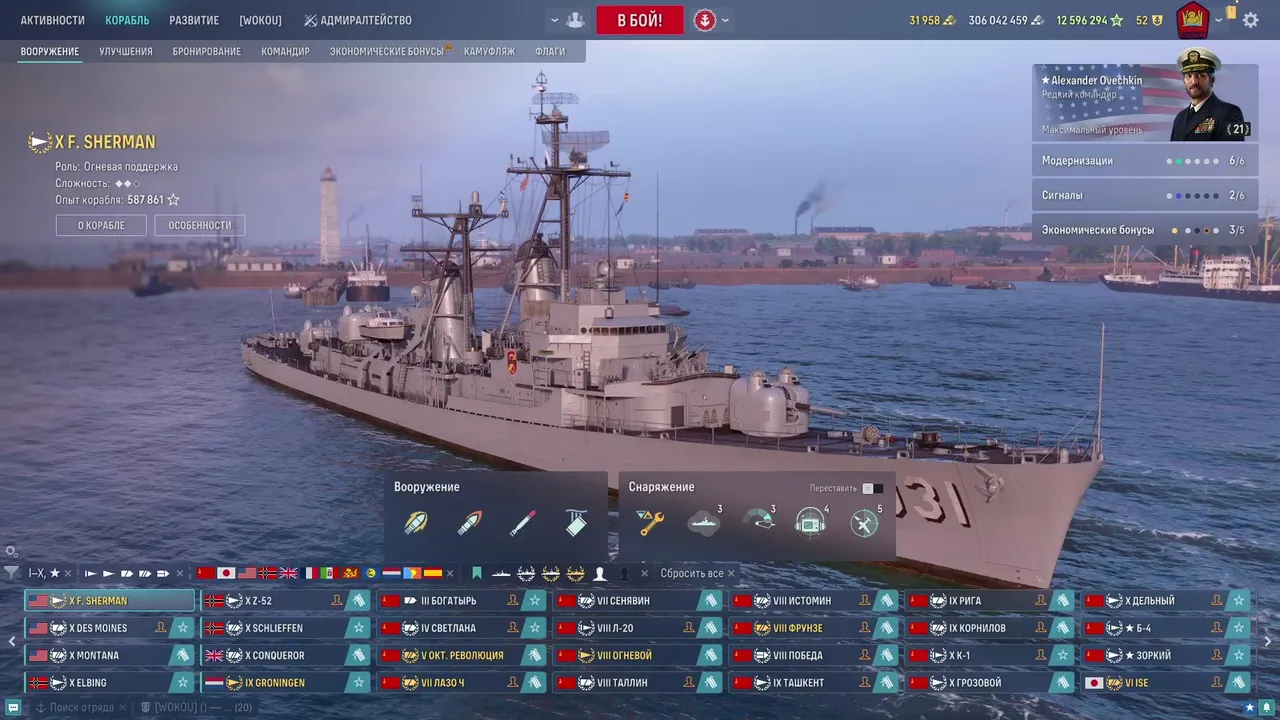Click the О КОРАБЛЕ button

click(102, 225)
